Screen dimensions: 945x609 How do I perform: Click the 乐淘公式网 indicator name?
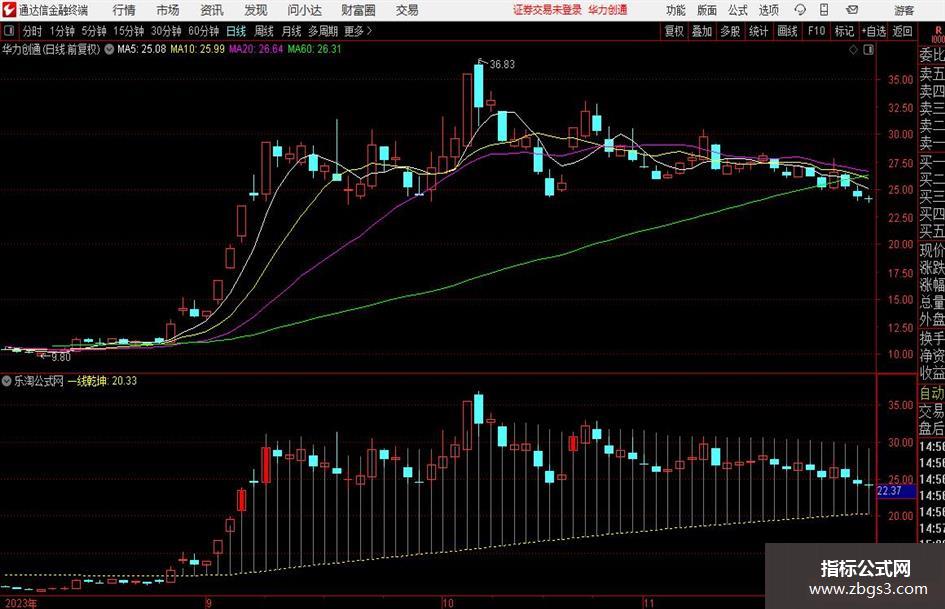click(39, 381)
